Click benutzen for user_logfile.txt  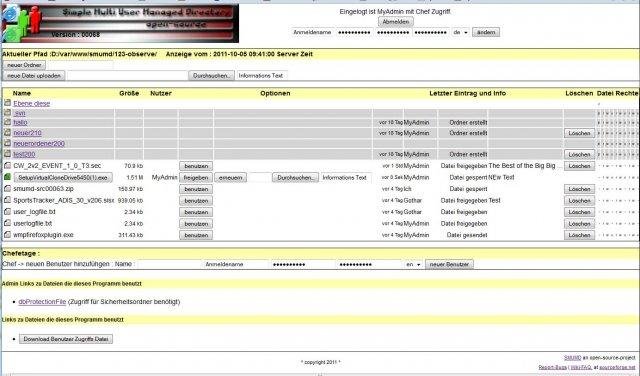pos(196,212)
